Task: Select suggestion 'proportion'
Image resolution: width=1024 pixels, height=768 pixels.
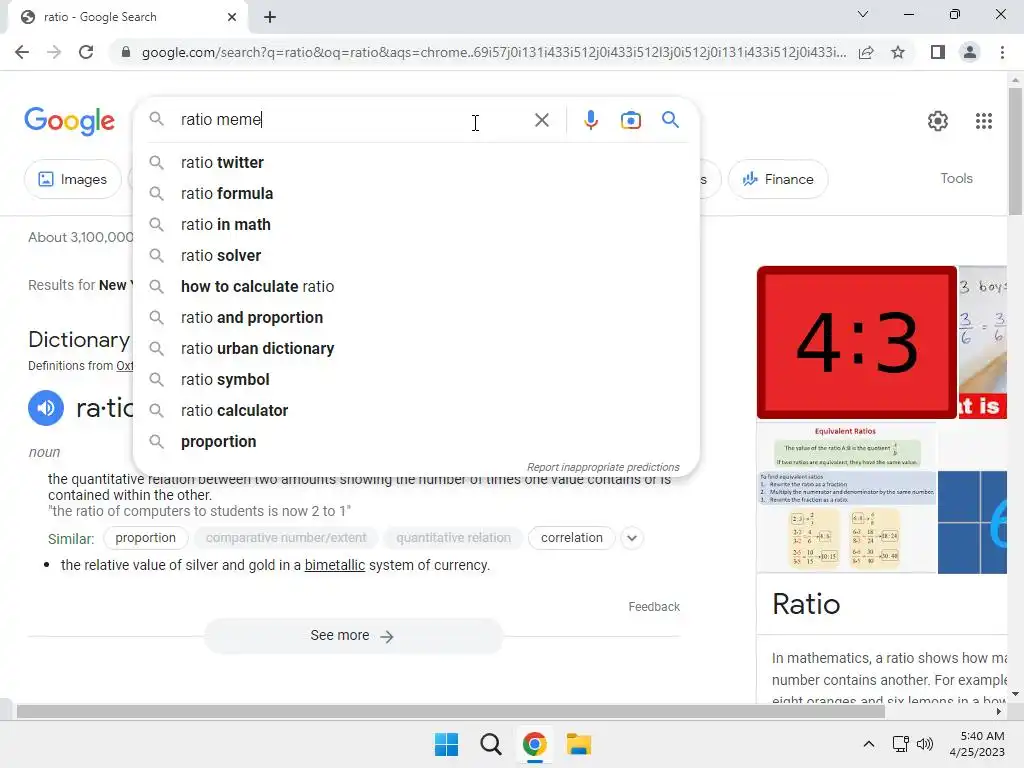Action: pos(416,441)
